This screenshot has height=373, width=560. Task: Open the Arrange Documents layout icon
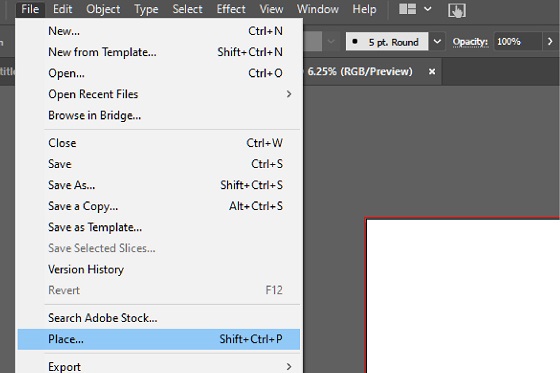(408, 9)
